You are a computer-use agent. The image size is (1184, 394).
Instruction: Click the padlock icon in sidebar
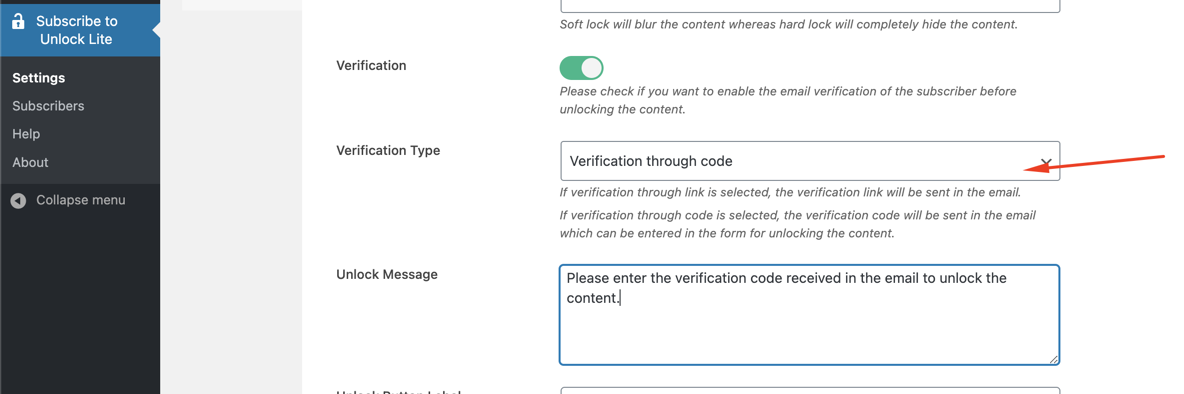pyautogui.click(x=19, y=21)
